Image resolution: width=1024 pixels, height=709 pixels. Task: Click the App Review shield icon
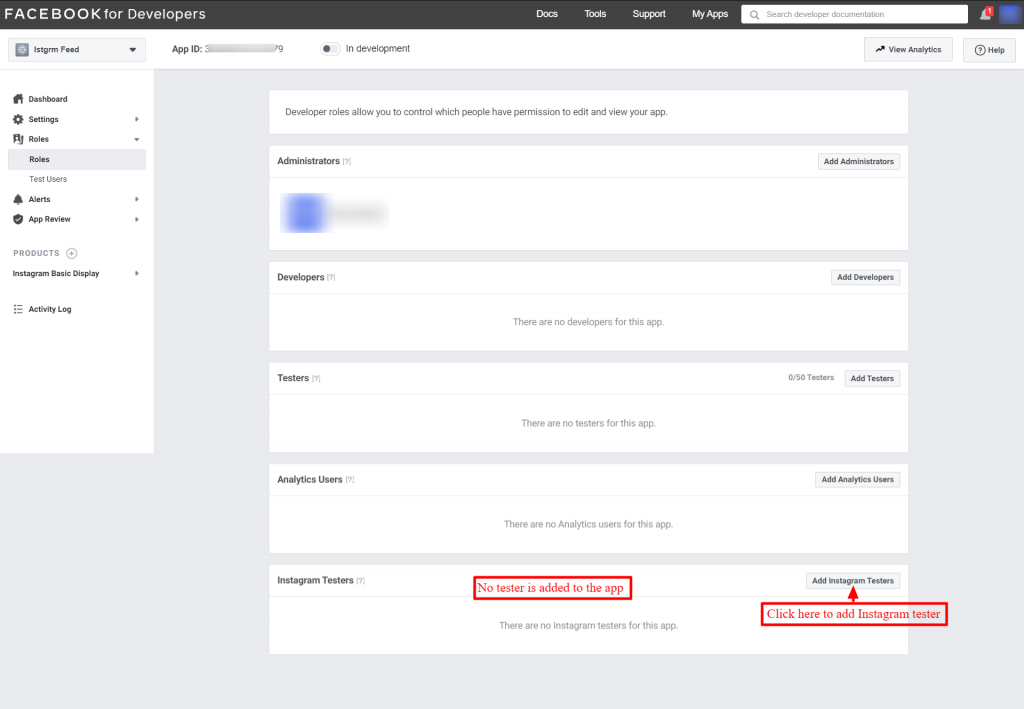point(18,219)
